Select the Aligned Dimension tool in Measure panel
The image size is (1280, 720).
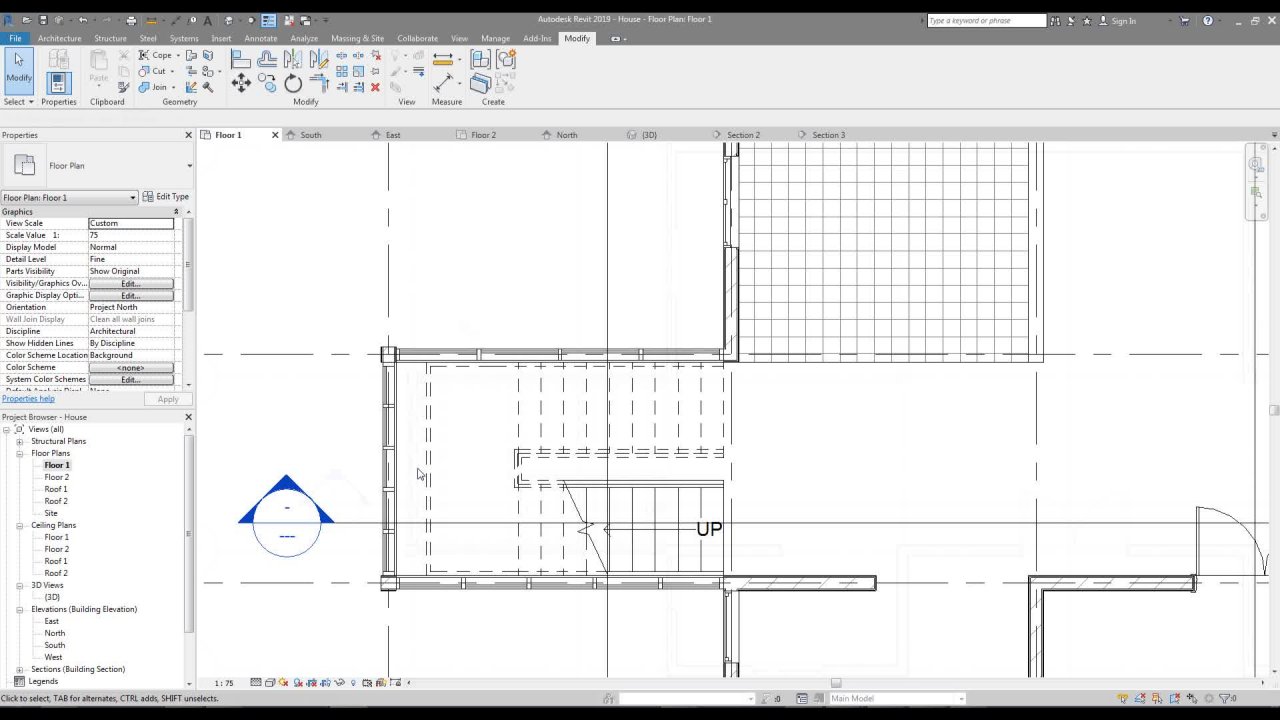click(x=443, y=58)
